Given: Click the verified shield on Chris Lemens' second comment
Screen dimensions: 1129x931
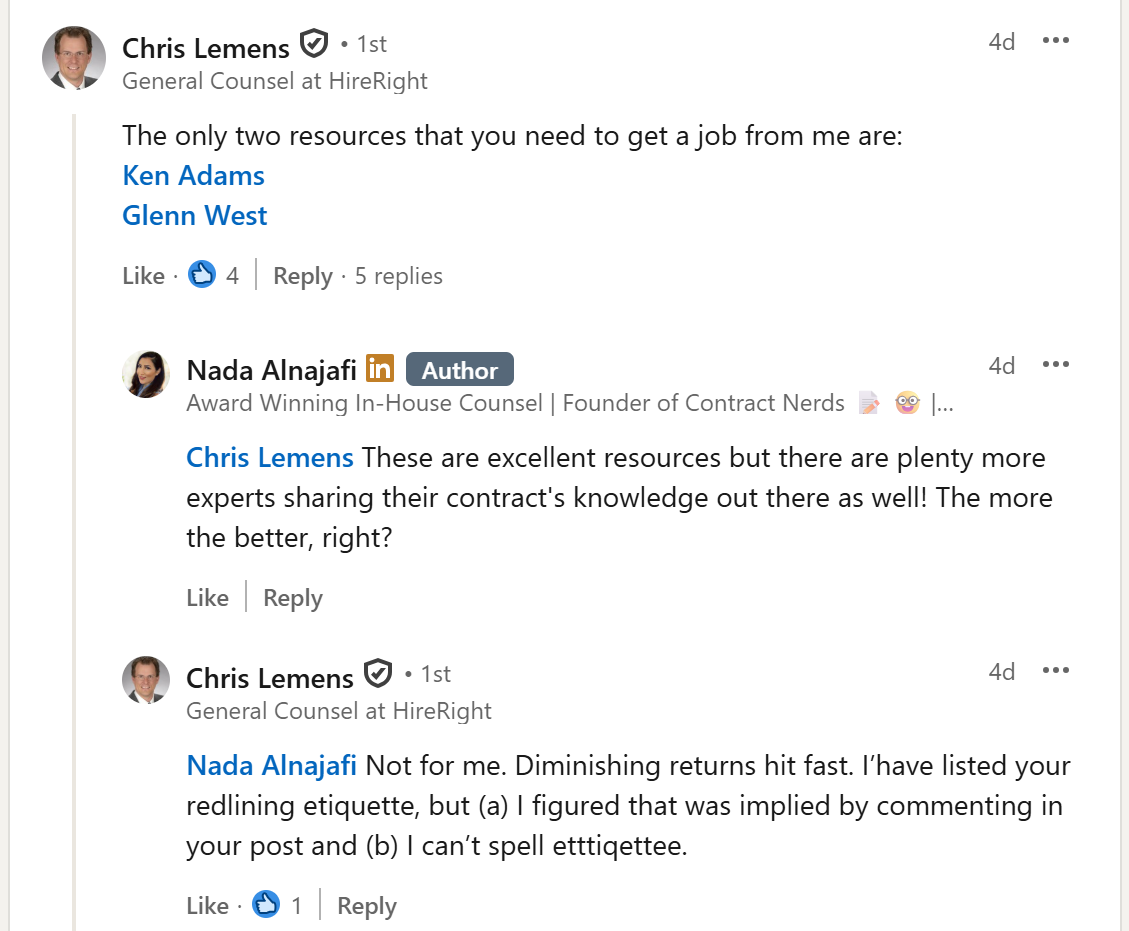Looking at the screenshot, I should click(378, 674).
